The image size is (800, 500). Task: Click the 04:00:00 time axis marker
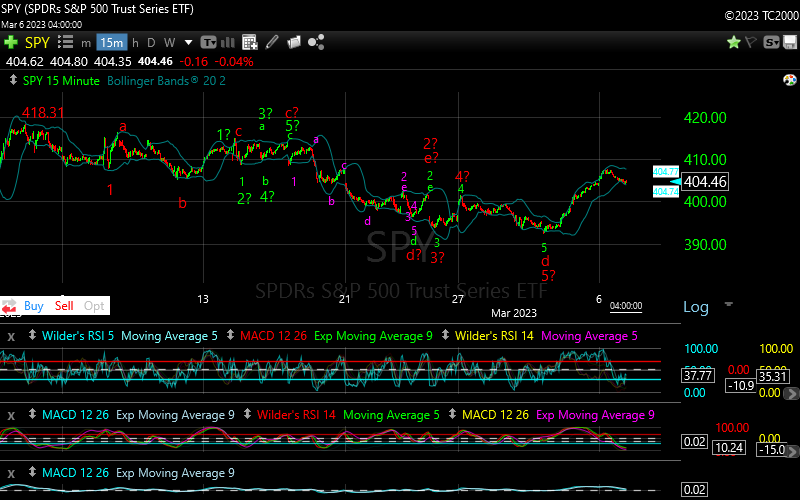(626, 306)
